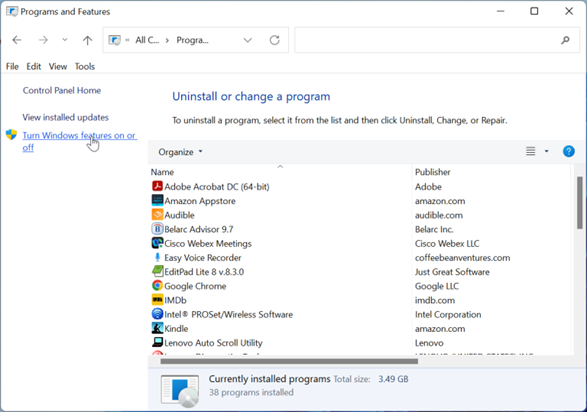Select the EditPad Lite icon
Image resolution: width=587 pixels, height=412 pixels.
157,271
